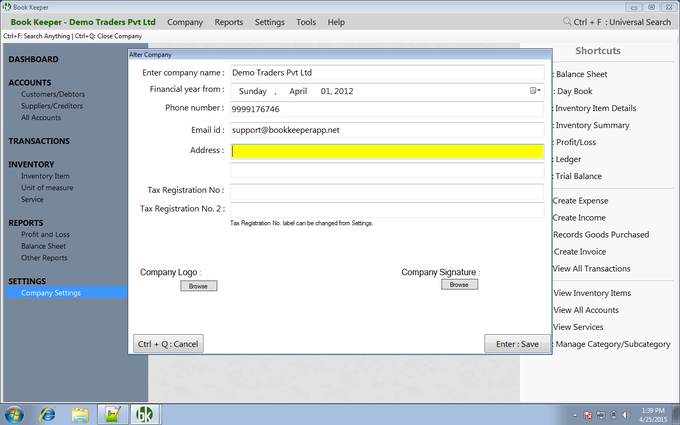Click Create Income shortcut
The image size is (680, 425).
(x=579, y=218)
